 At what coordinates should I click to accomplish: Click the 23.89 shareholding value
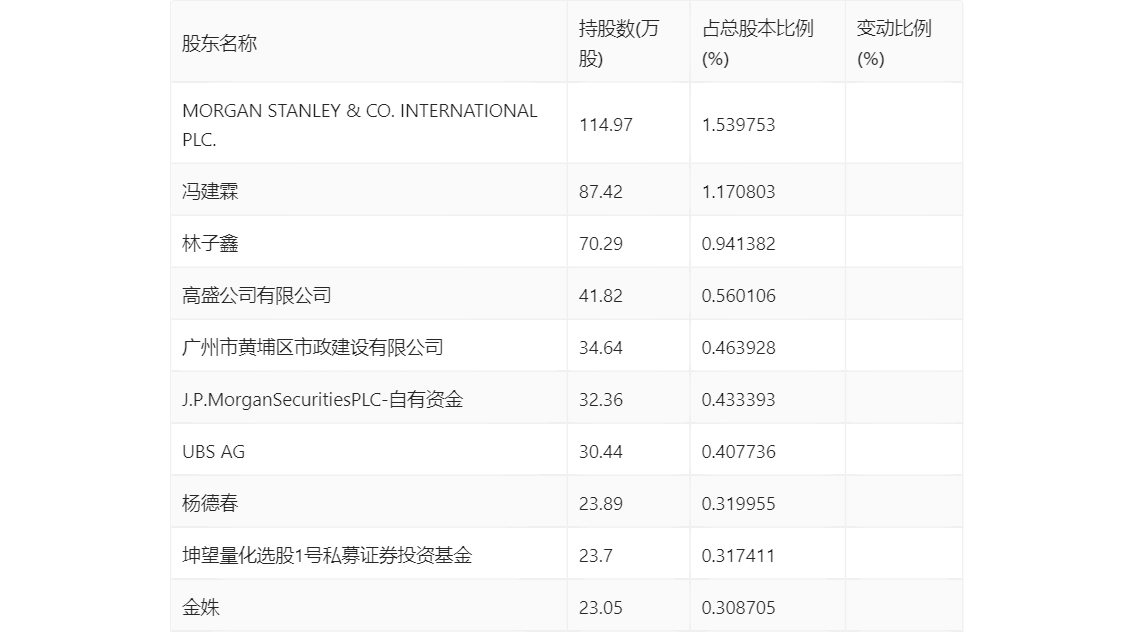pos(600,504)
